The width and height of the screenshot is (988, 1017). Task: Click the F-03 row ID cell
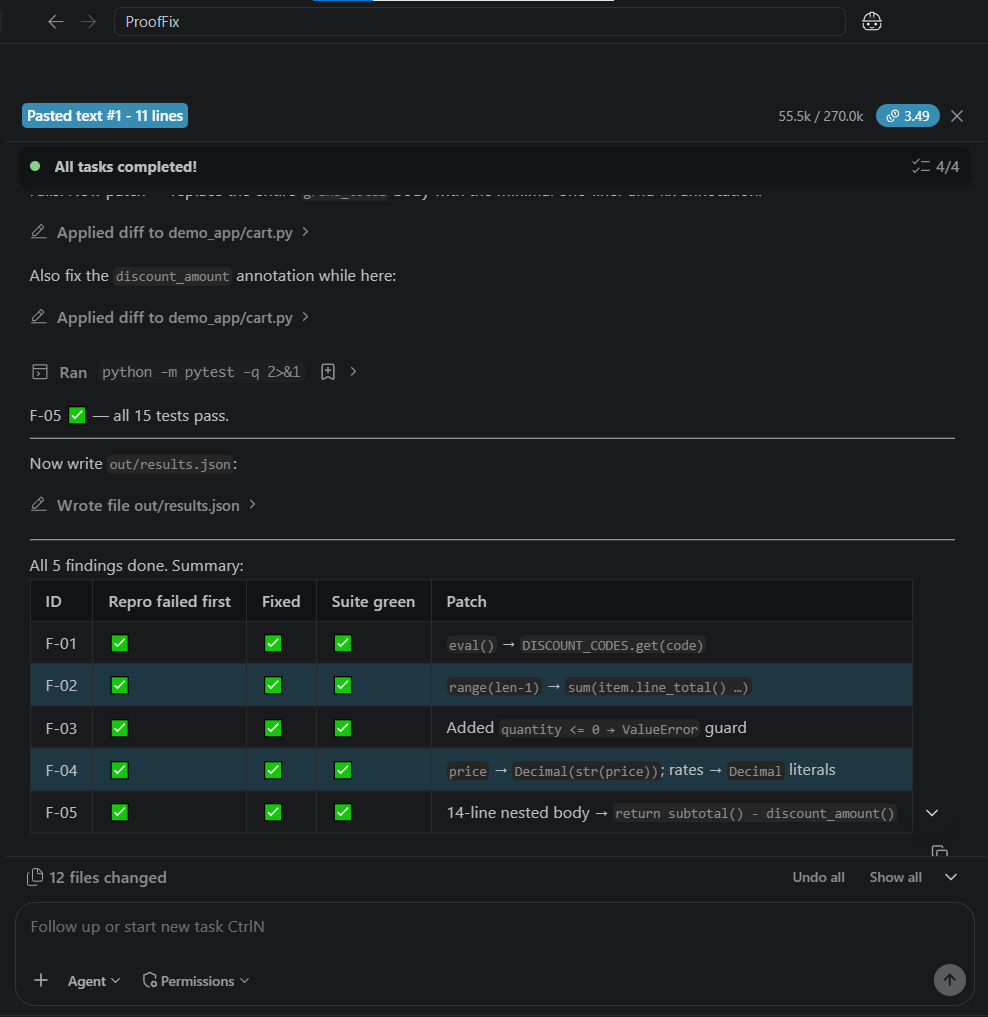click(61, 728)
